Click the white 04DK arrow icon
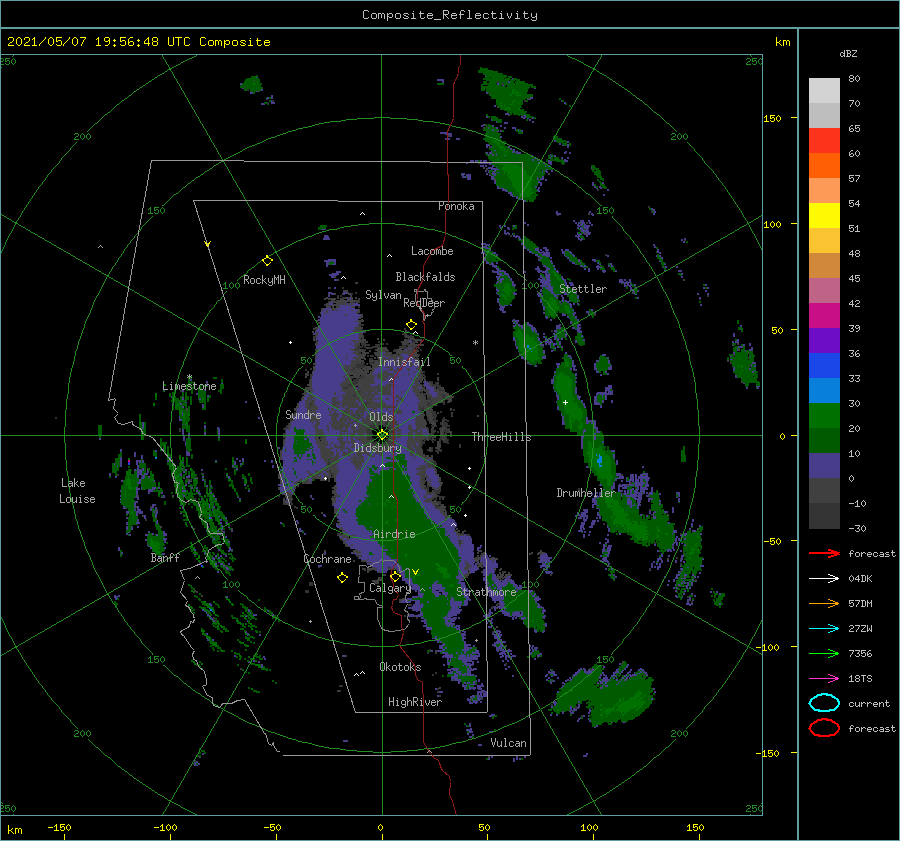Viewport: 900px width, 841px height. (x=824, y=579)
